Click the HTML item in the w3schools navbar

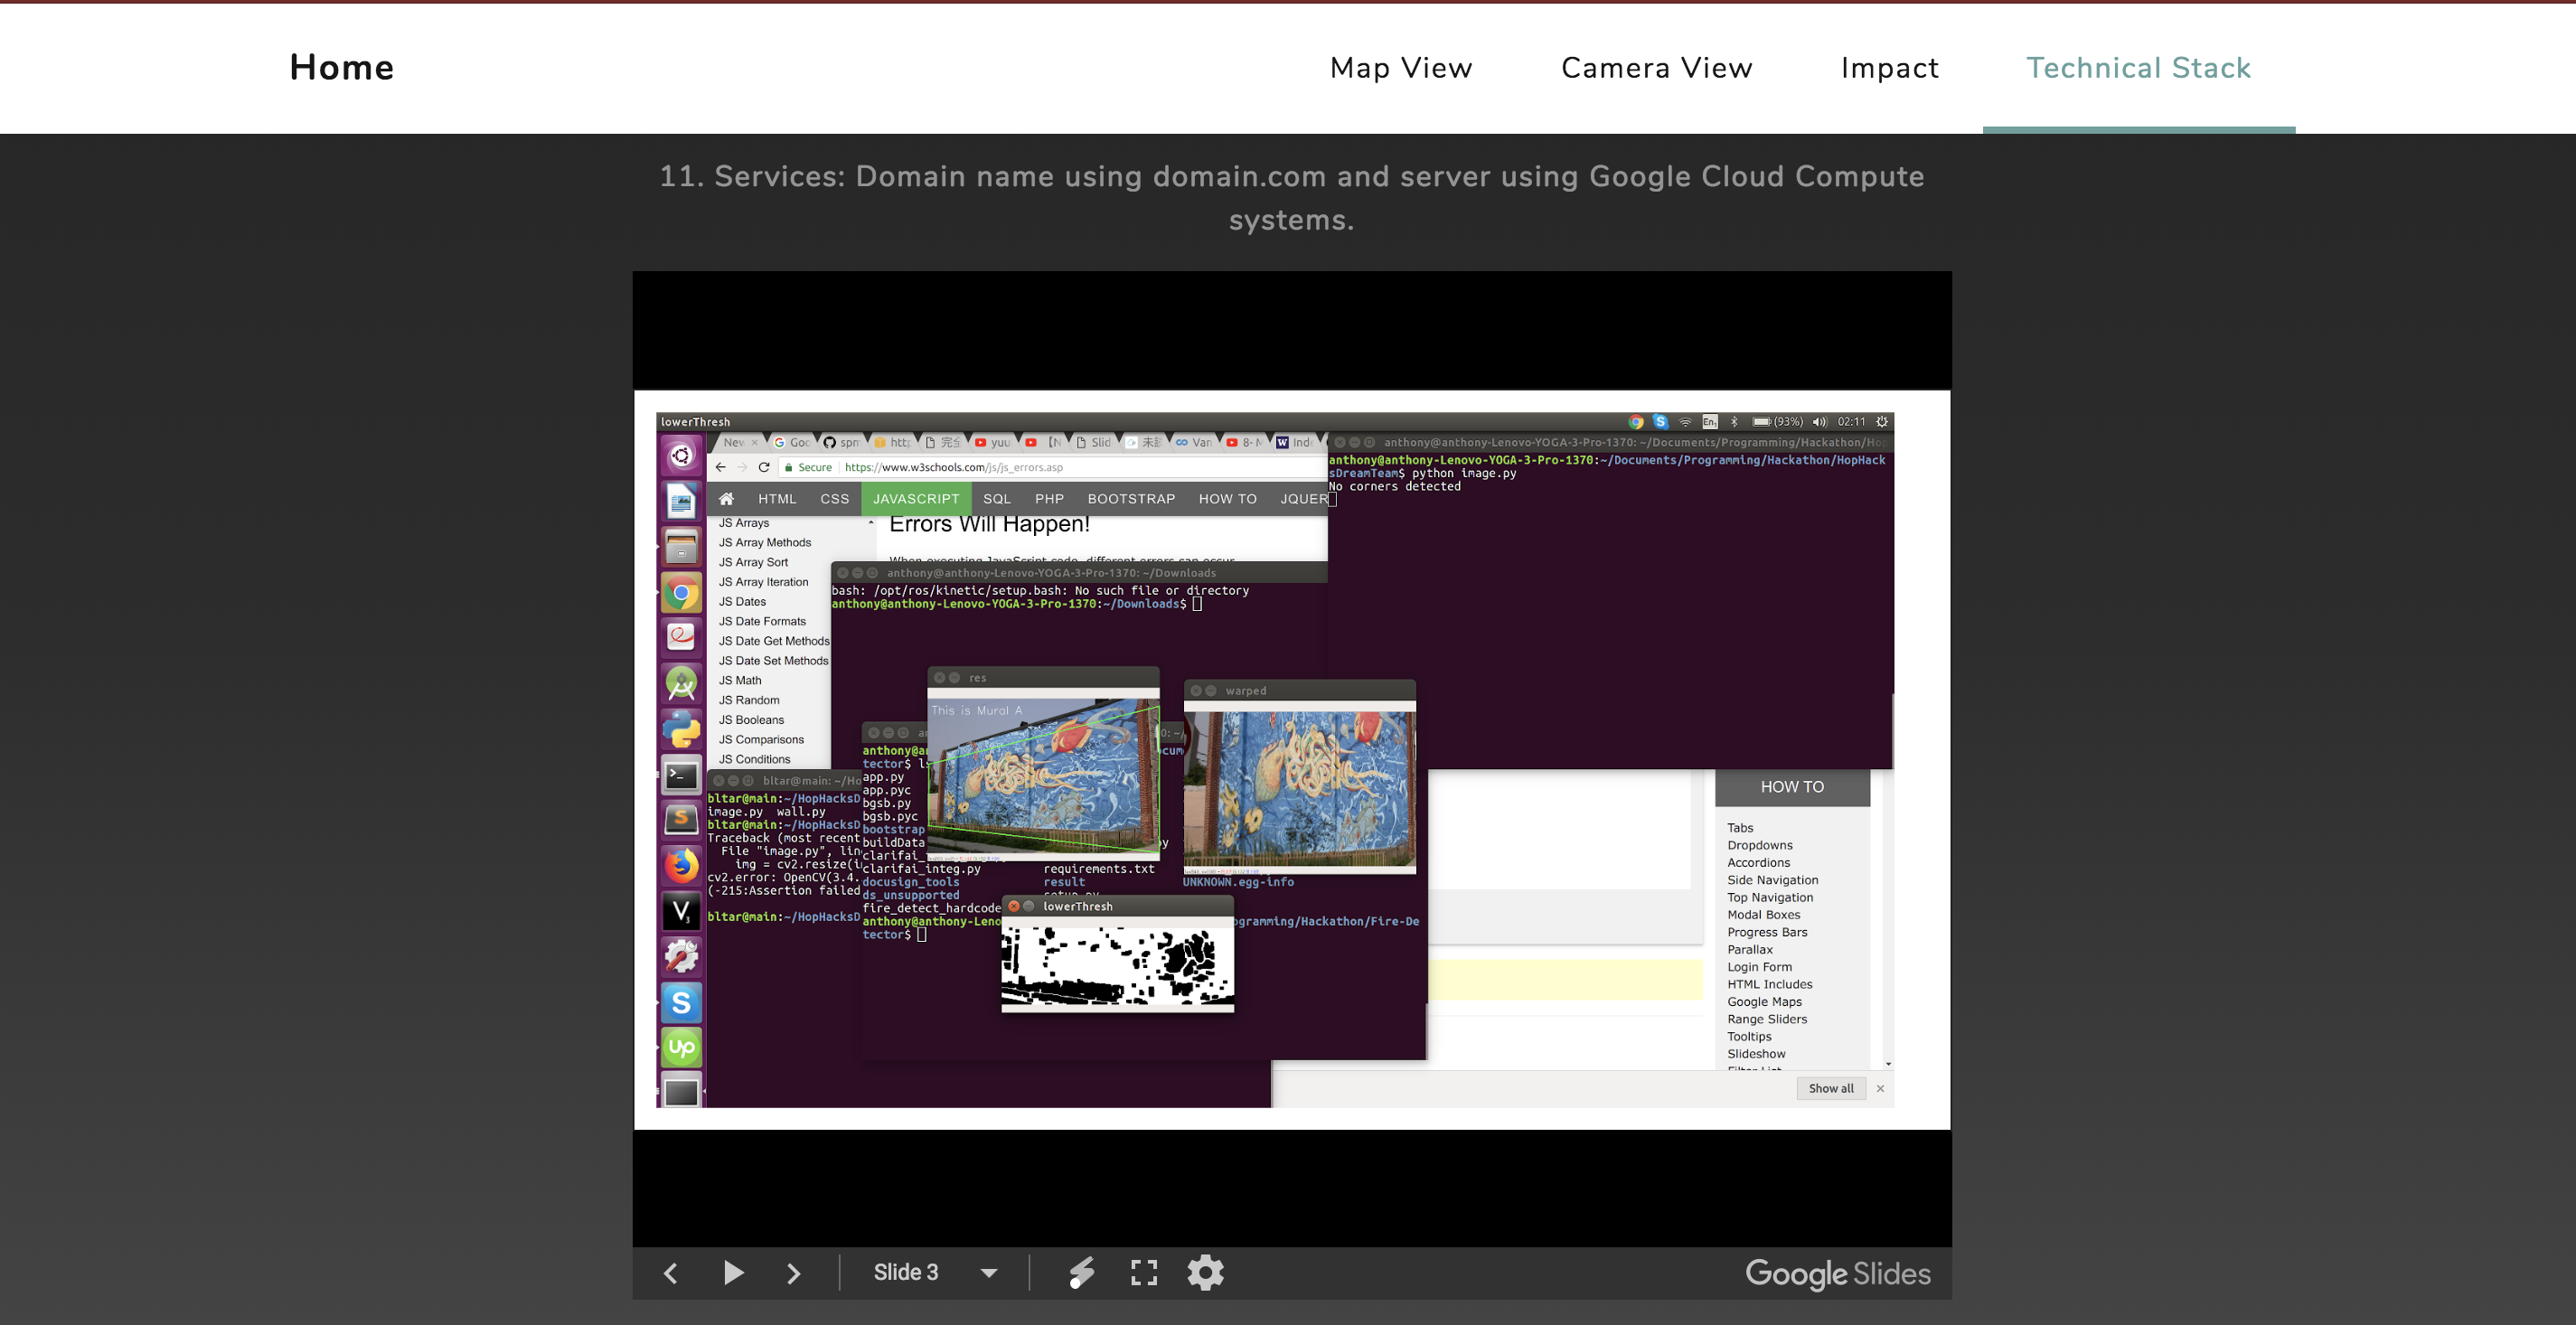coord(777,499)
